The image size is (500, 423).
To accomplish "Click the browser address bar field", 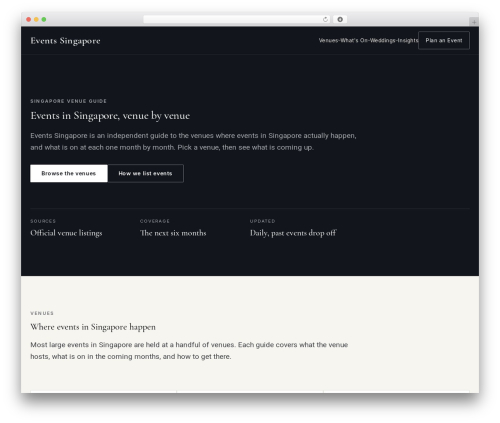I will (x=237, y=19).
